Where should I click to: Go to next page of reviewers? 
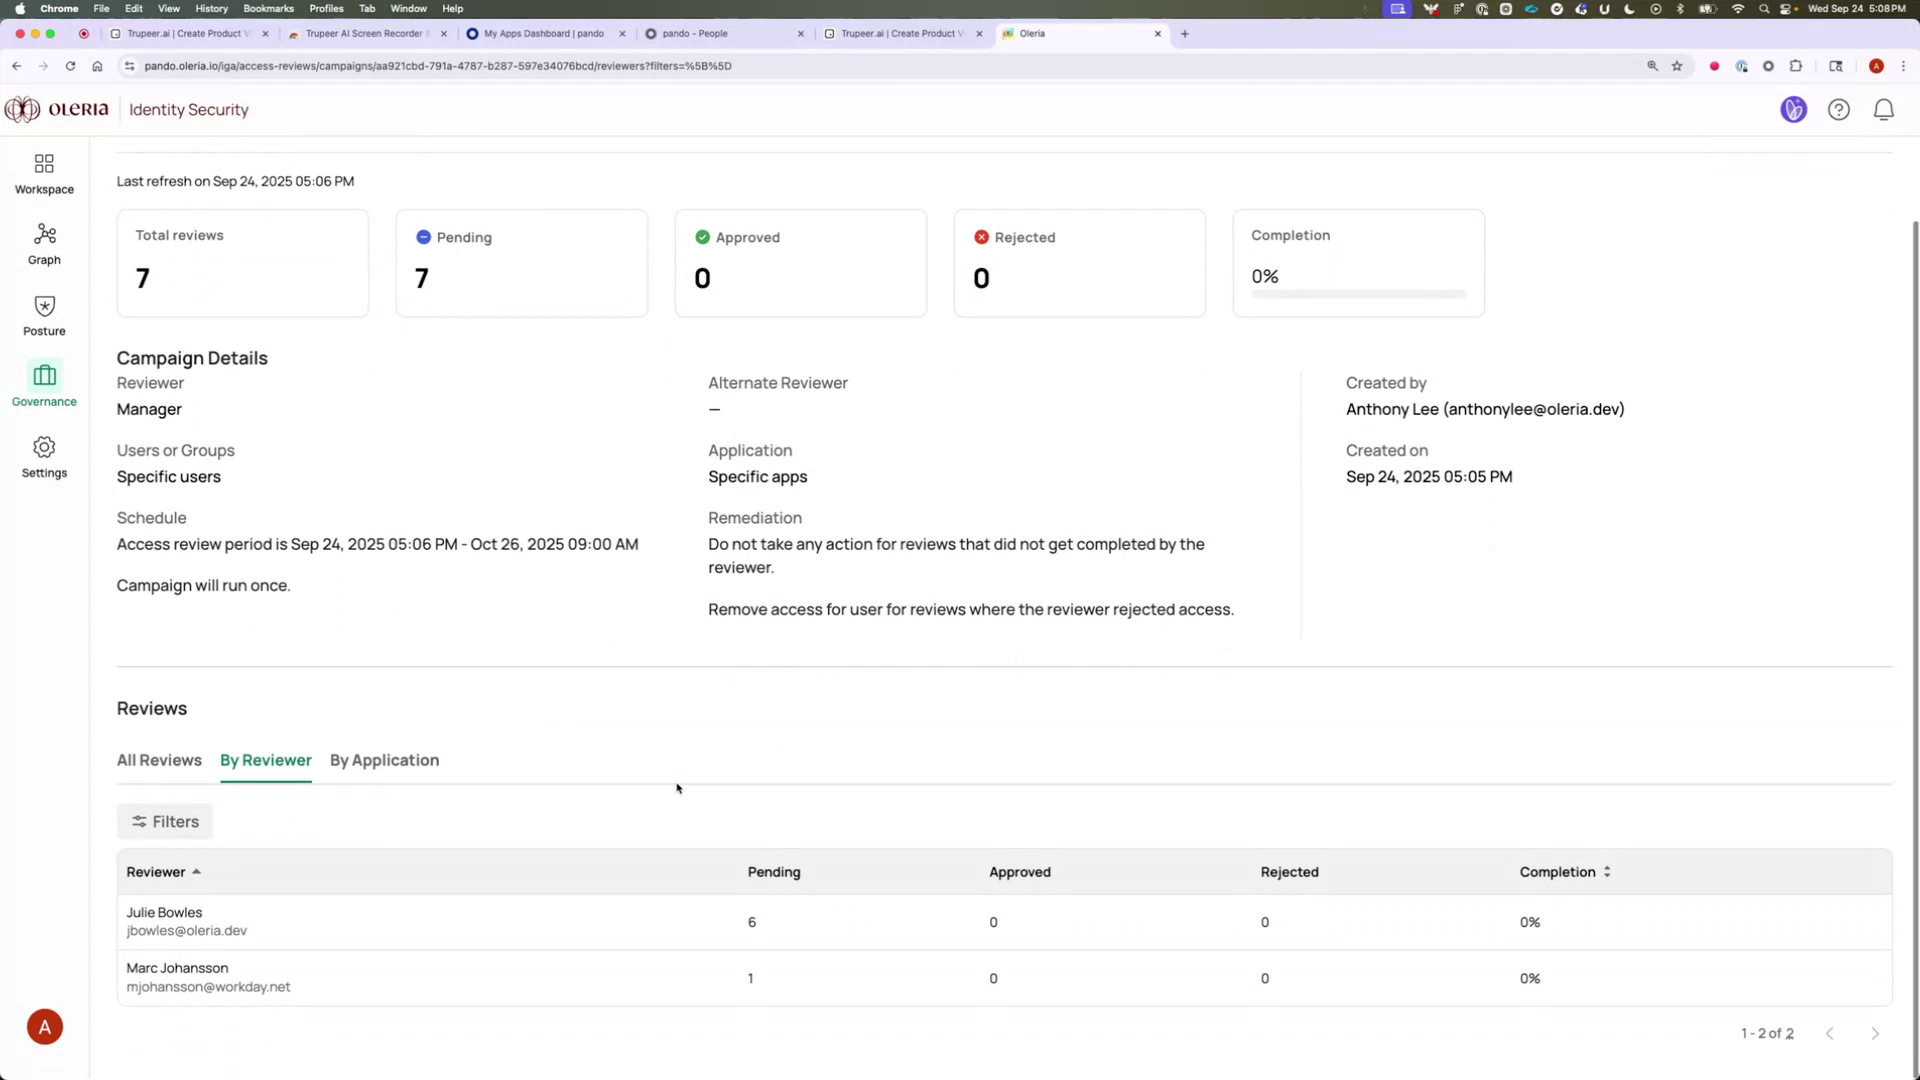coord(1875,1033)
